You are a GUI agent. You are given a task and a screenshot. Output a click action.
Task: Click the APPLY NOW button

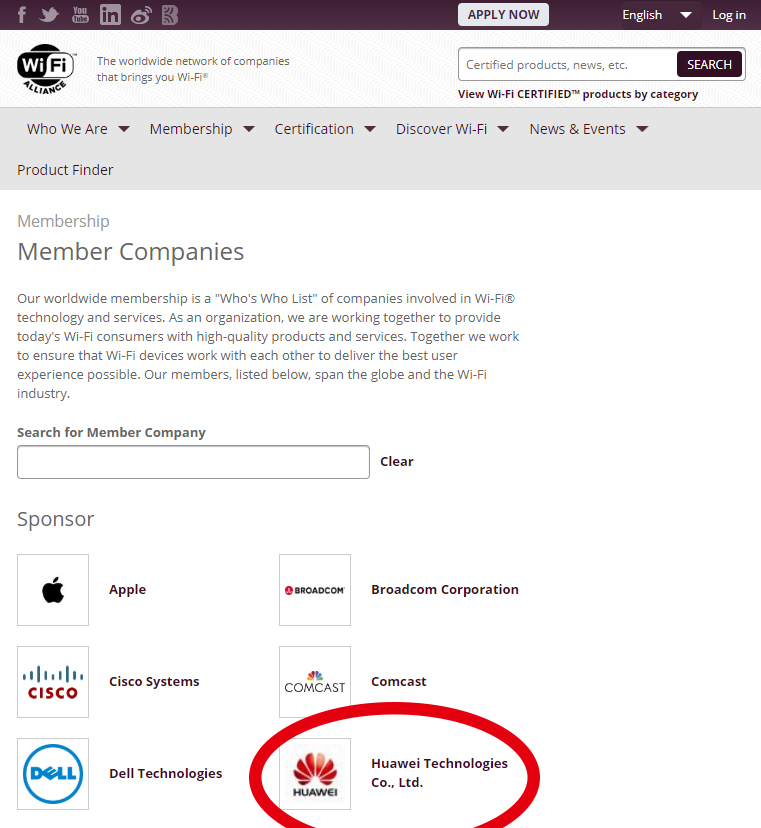[503, 15]
